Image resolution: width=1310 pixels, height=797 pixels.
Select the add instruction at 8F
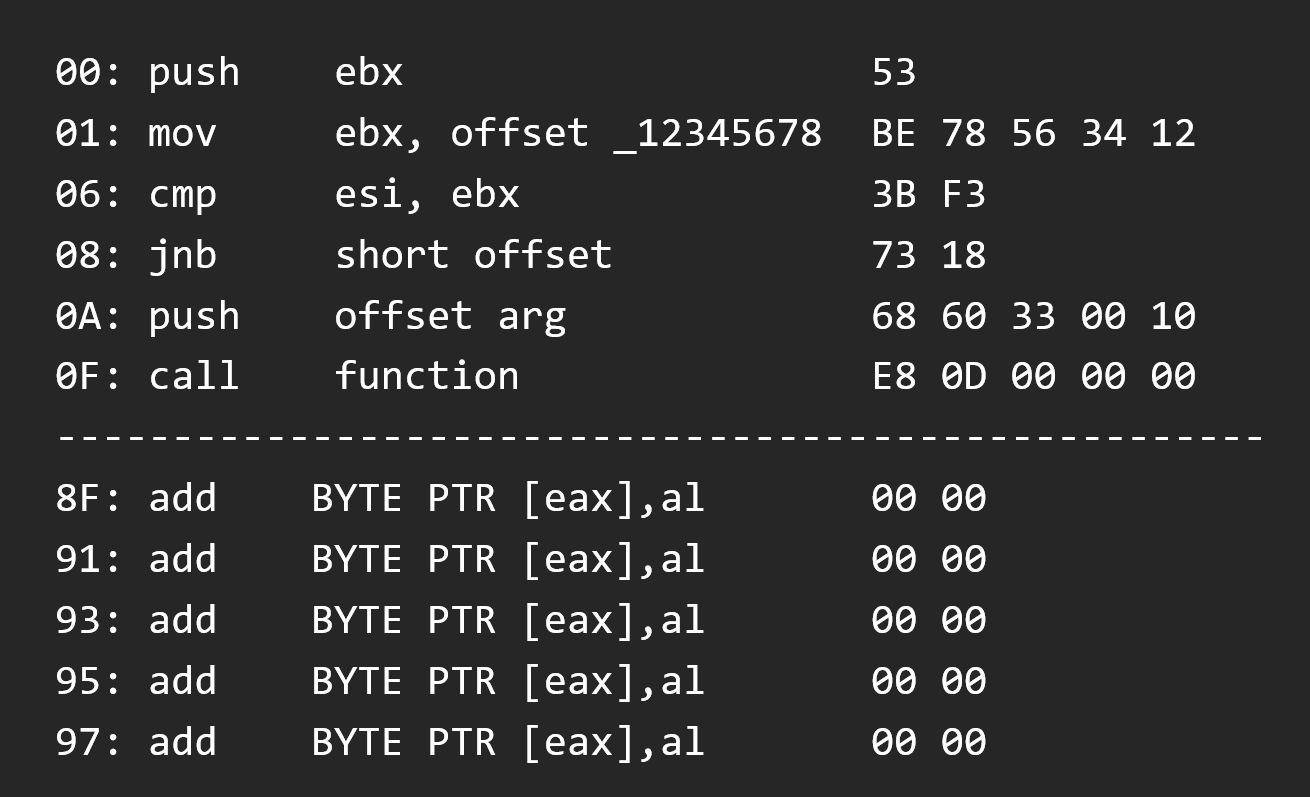(x=521, y=498)
